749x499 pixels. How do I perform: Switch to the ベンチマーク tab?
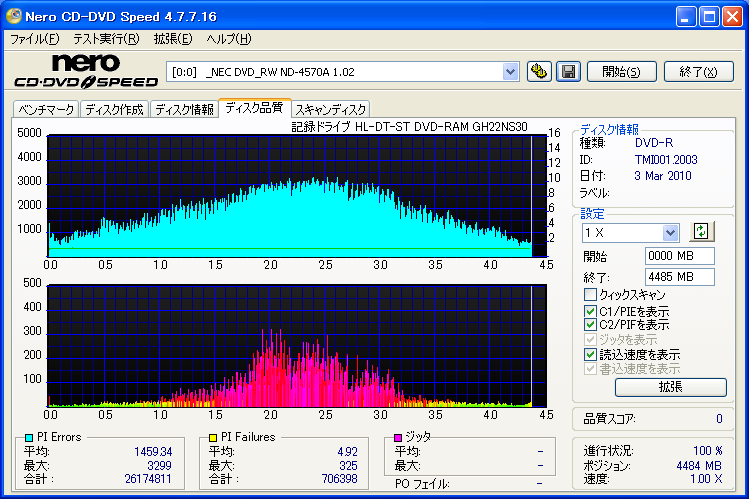coord(46,109)
